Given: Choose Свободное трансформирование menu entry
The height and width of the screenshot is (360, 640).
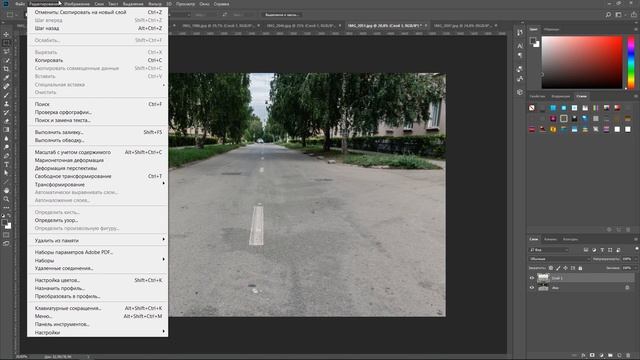Looking at the screenshot, I should click(98, 176).
